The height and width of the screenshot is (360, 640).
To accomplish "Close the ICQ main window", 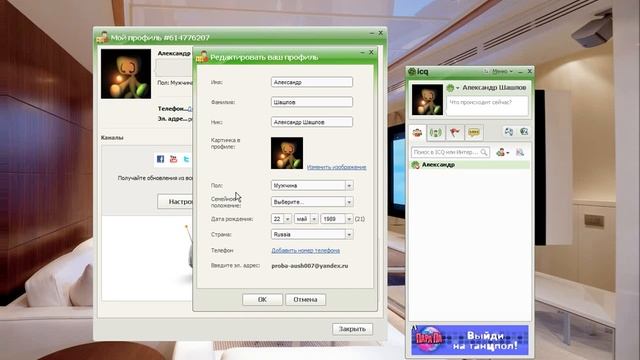I will point(529,71).
